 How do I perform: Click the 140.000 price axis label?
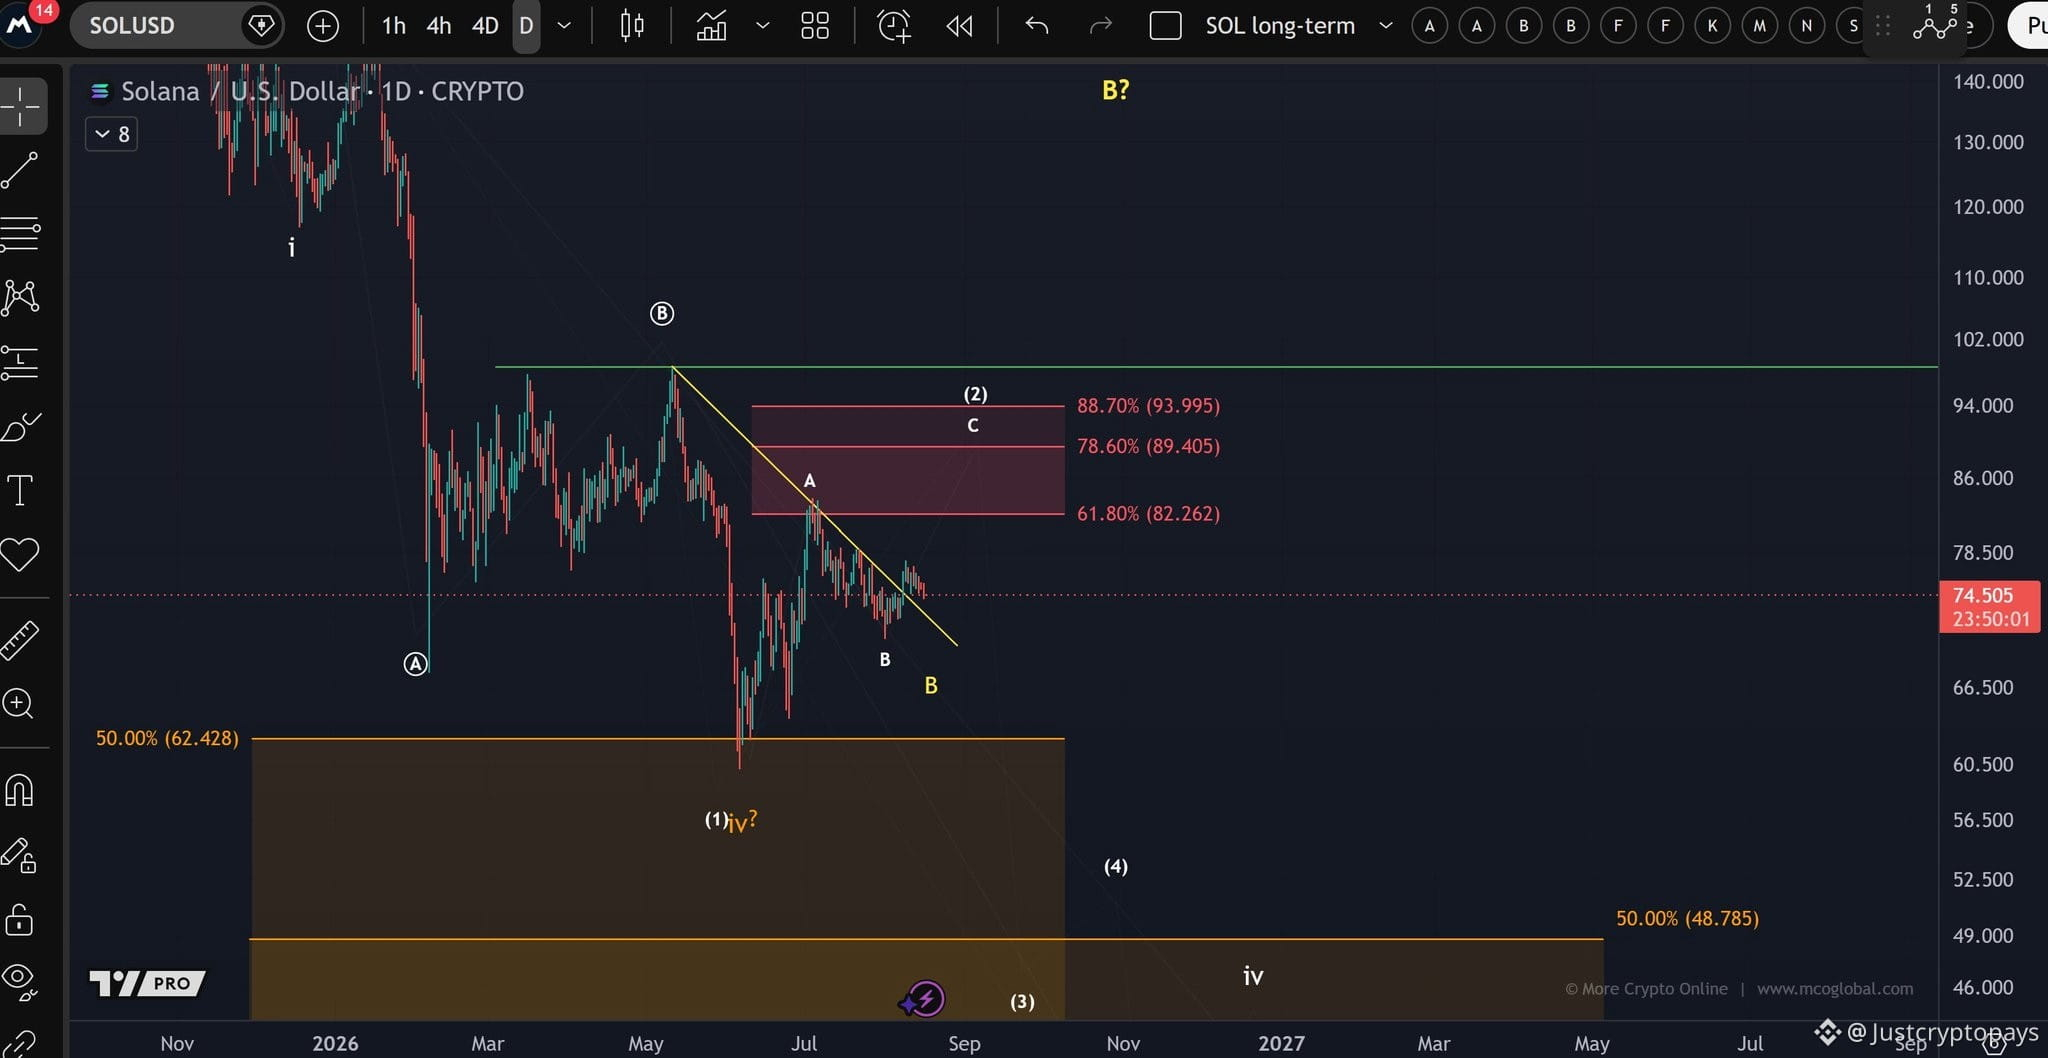(x=1988, y=82)
